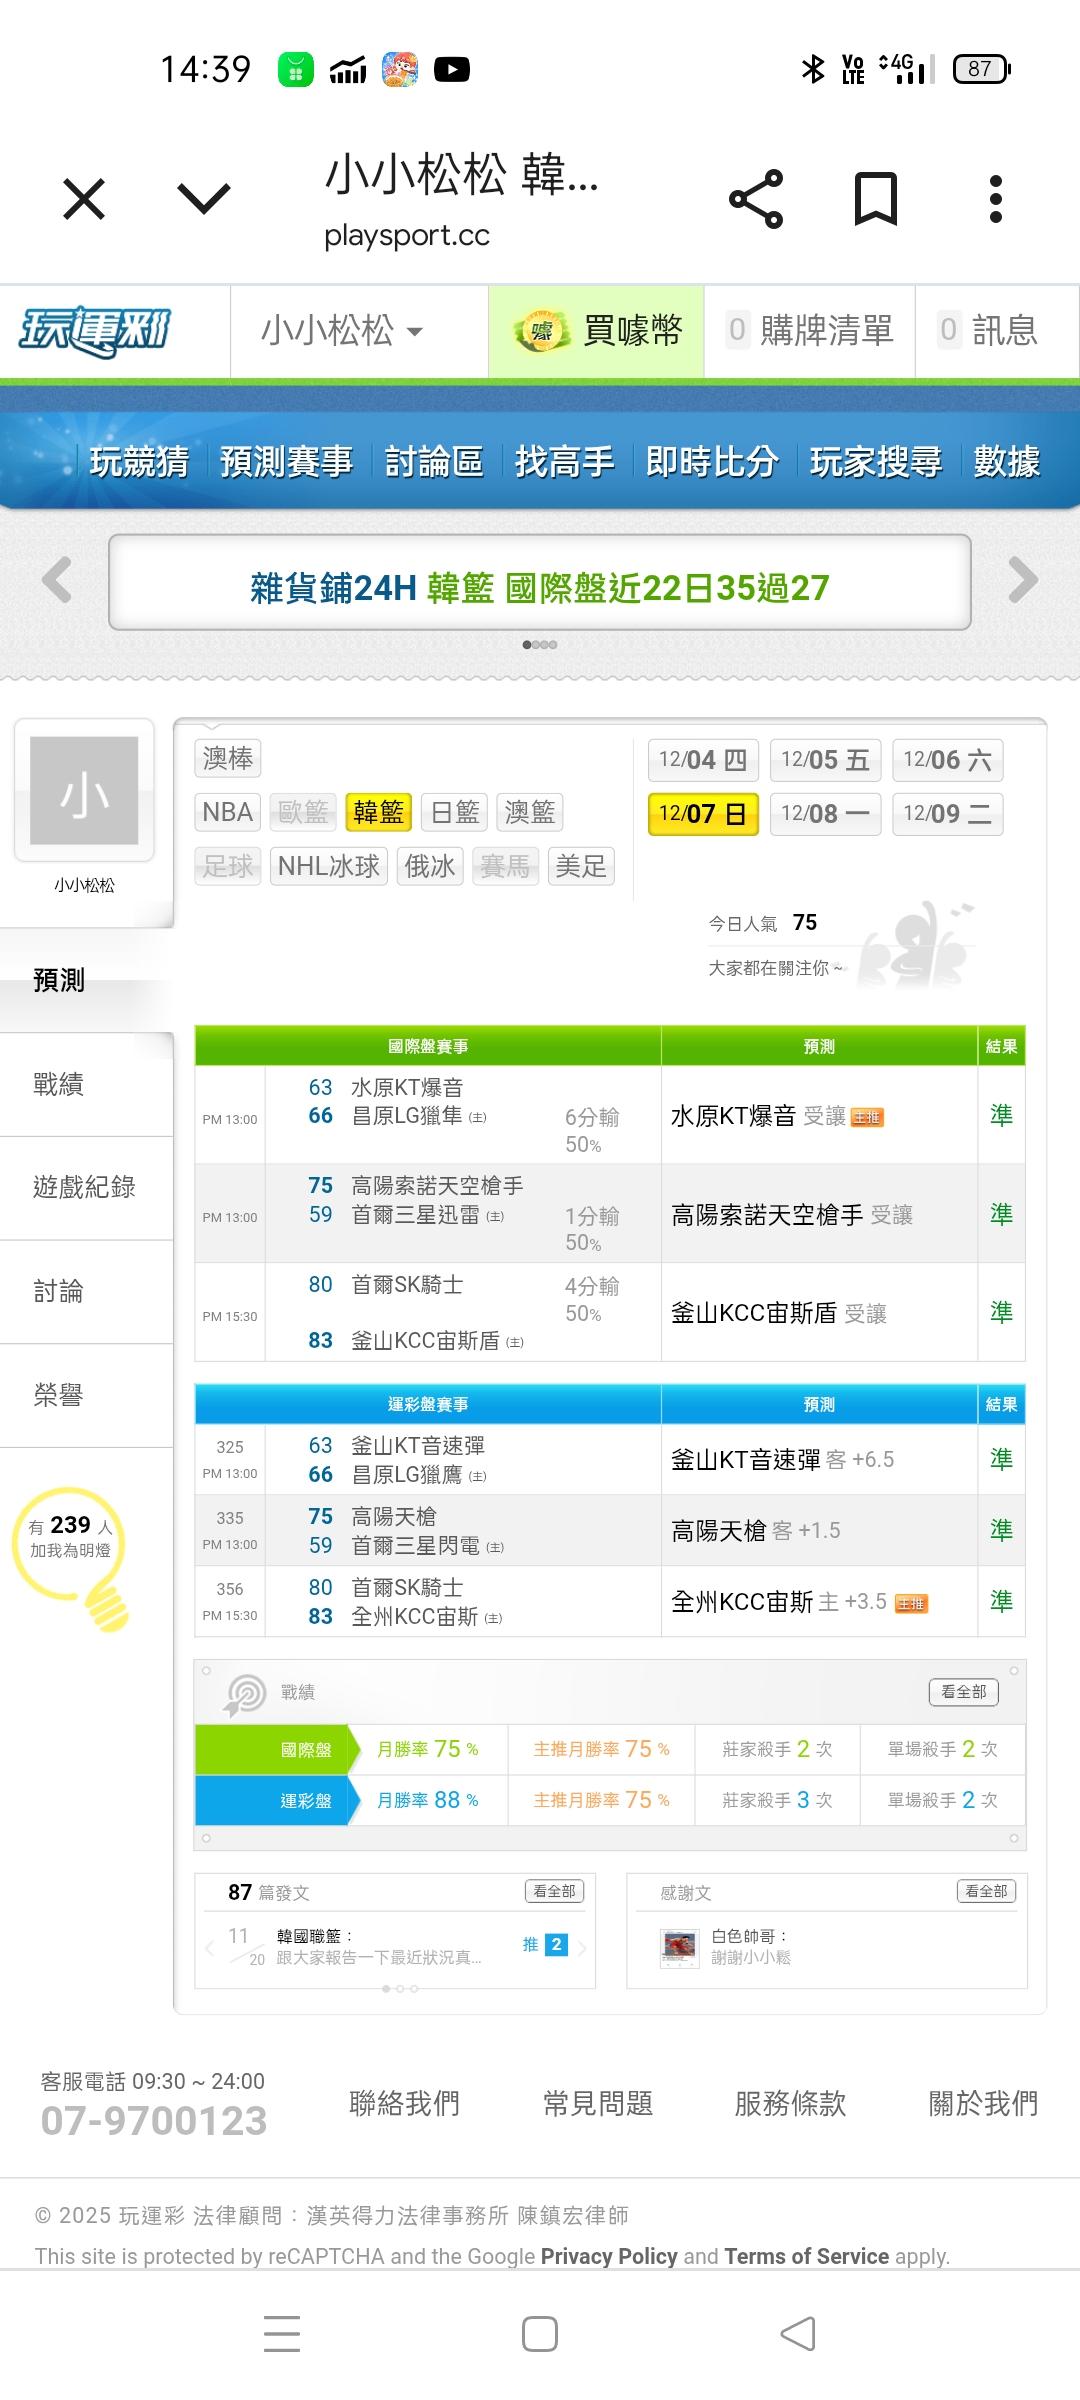Bookmark this page with the bookmark icon
This screenshot has height=2400, width=1080.
(875, 199)
